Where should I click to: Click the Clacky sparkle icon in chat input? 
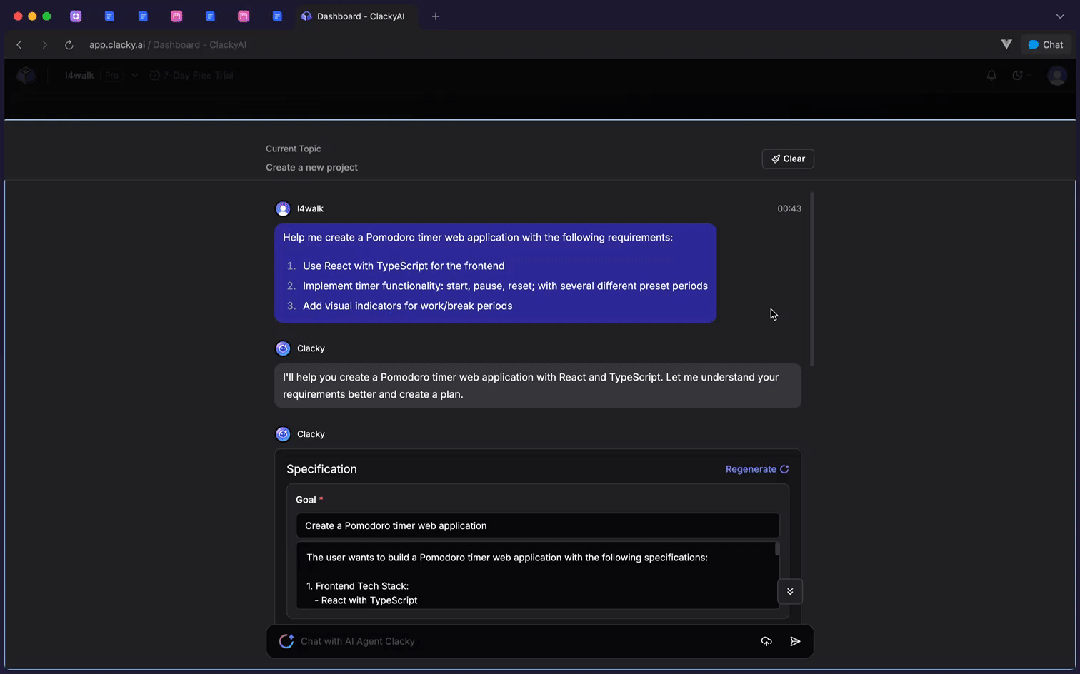click(x=286, y=641)
